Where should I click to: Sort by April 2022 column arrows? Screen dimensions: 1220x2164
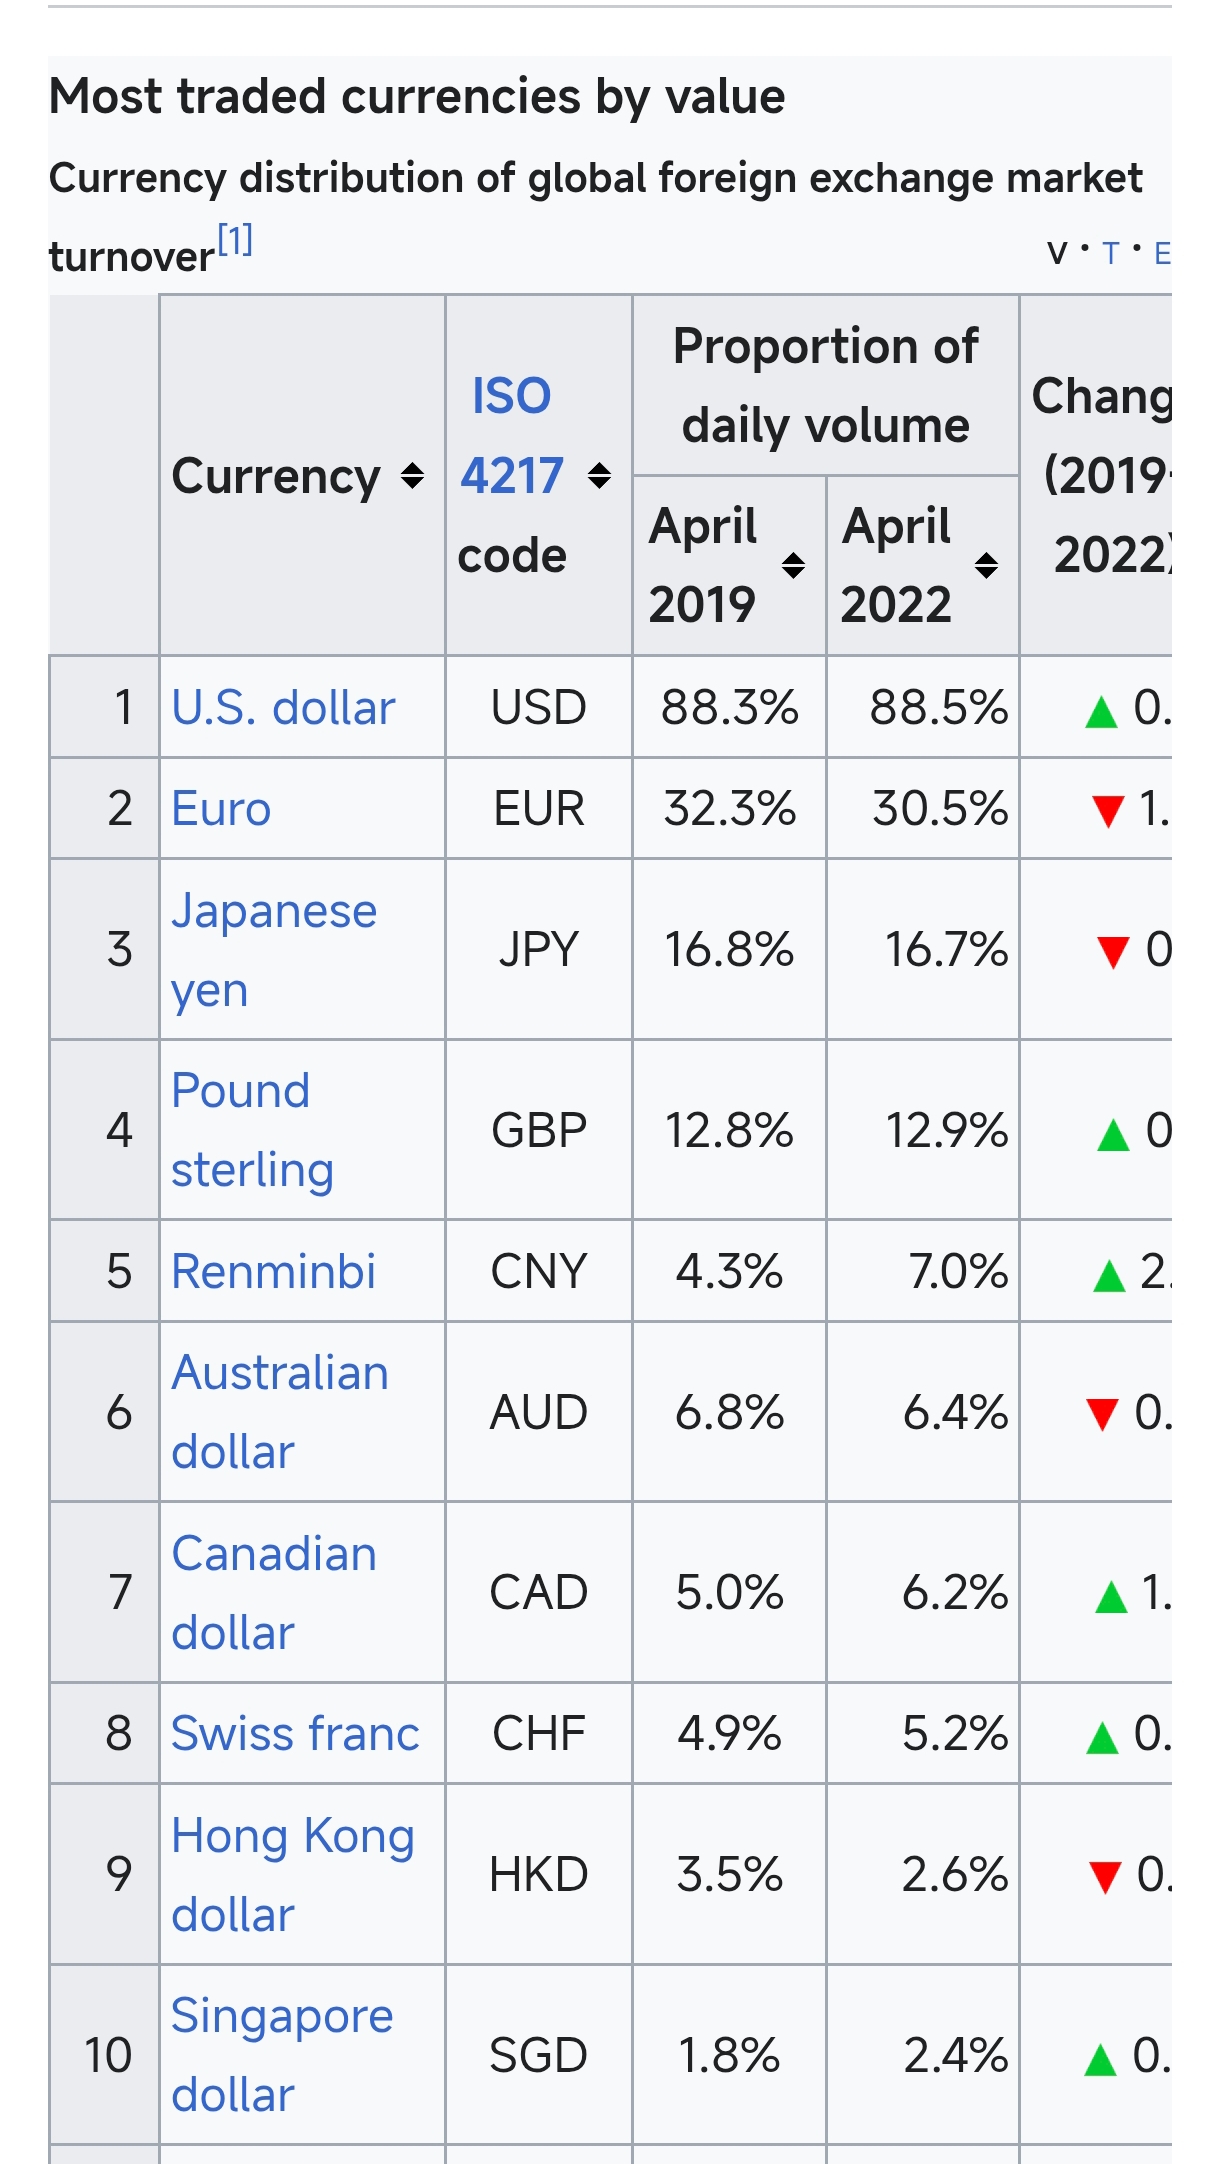coord(986,566)
